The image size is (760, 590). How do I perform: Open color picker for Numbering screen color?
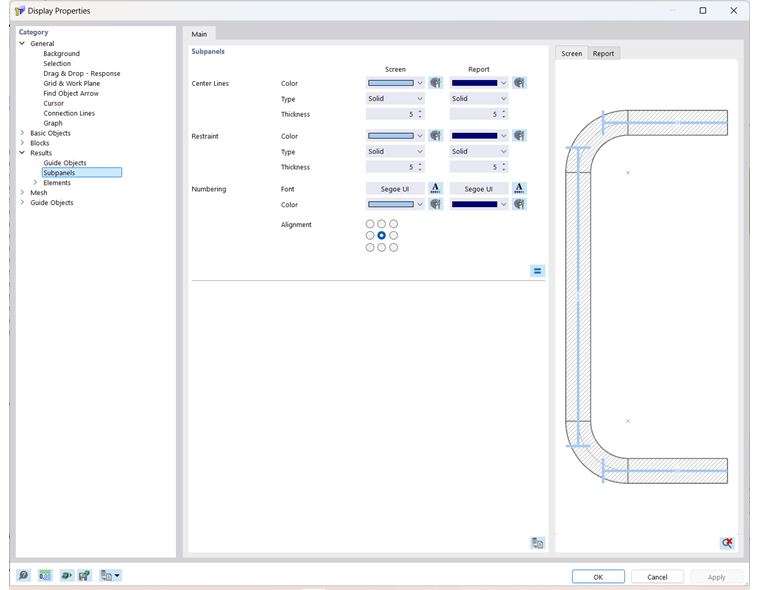pos(435,204)
